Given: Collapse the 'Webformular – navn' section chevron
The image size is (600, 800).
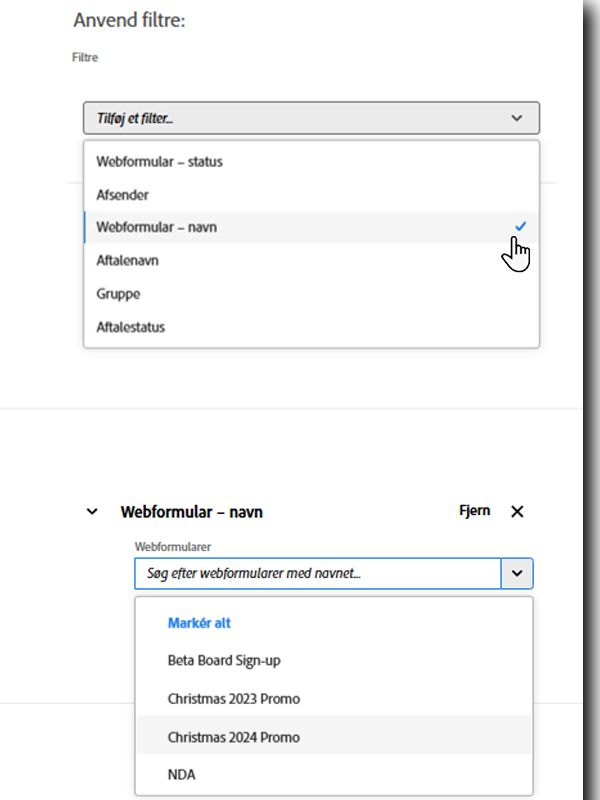Looking at the screenshot, I should click(92, 511).
